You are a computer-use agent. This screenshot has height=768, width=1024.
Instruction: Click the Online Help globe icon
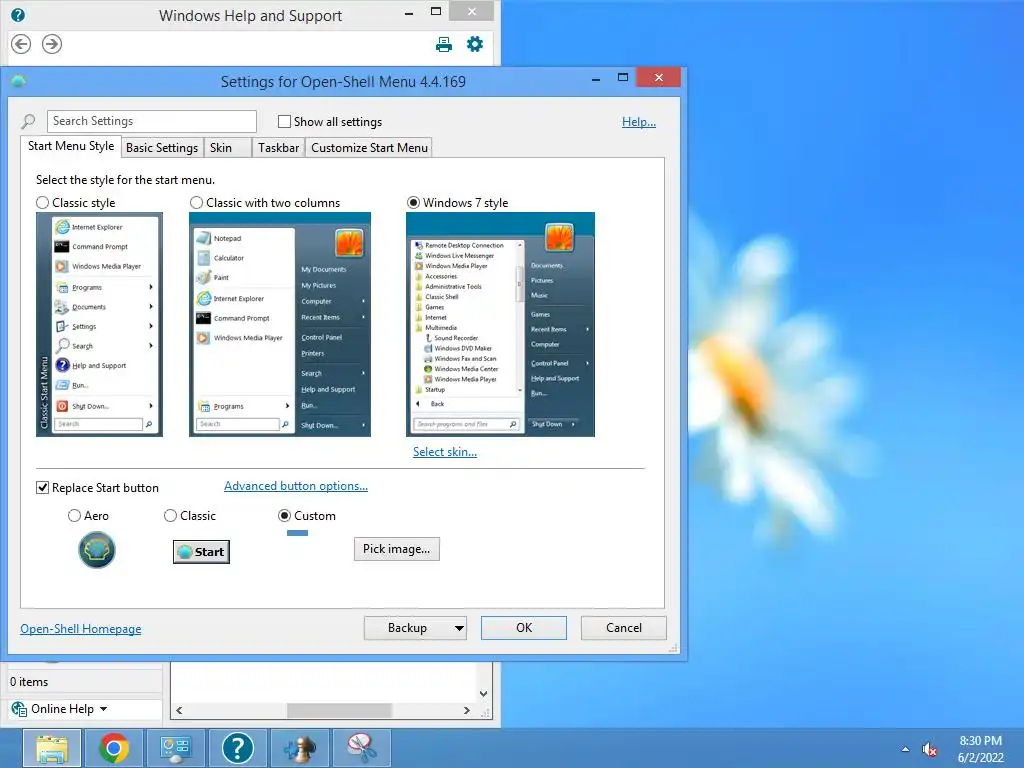pos(19,709)
